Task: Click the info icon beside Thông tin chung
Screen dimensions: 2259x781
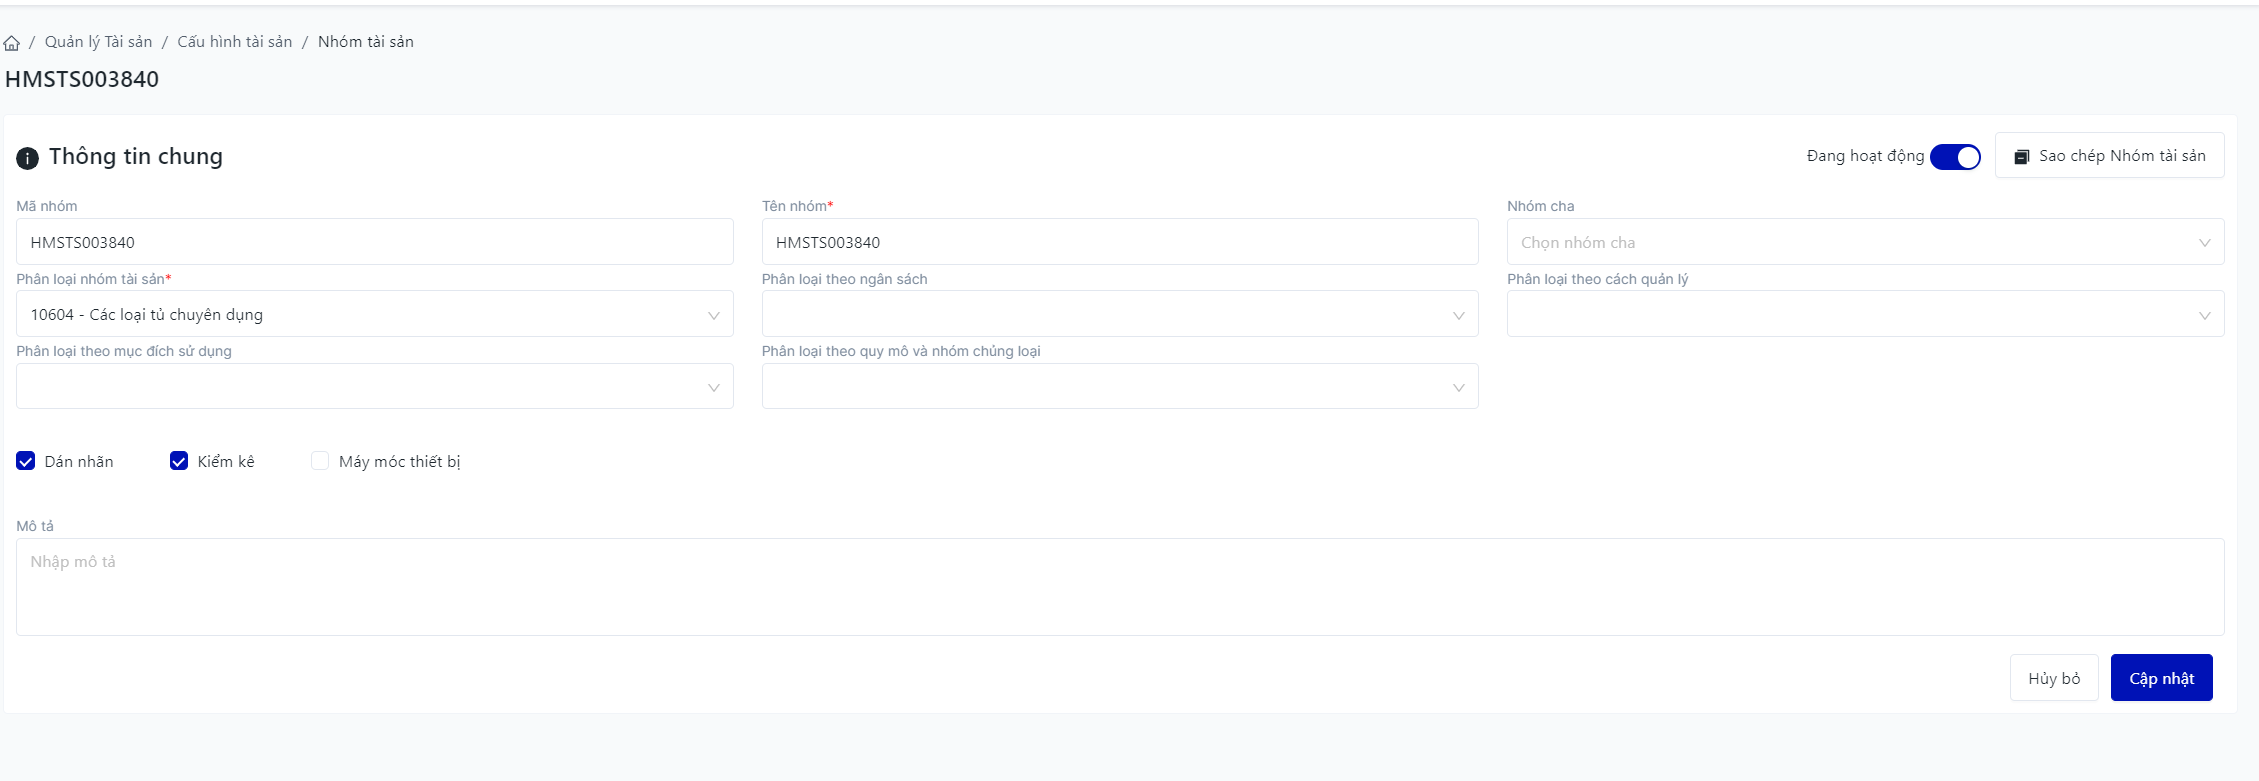Action: tap(28, 158)
